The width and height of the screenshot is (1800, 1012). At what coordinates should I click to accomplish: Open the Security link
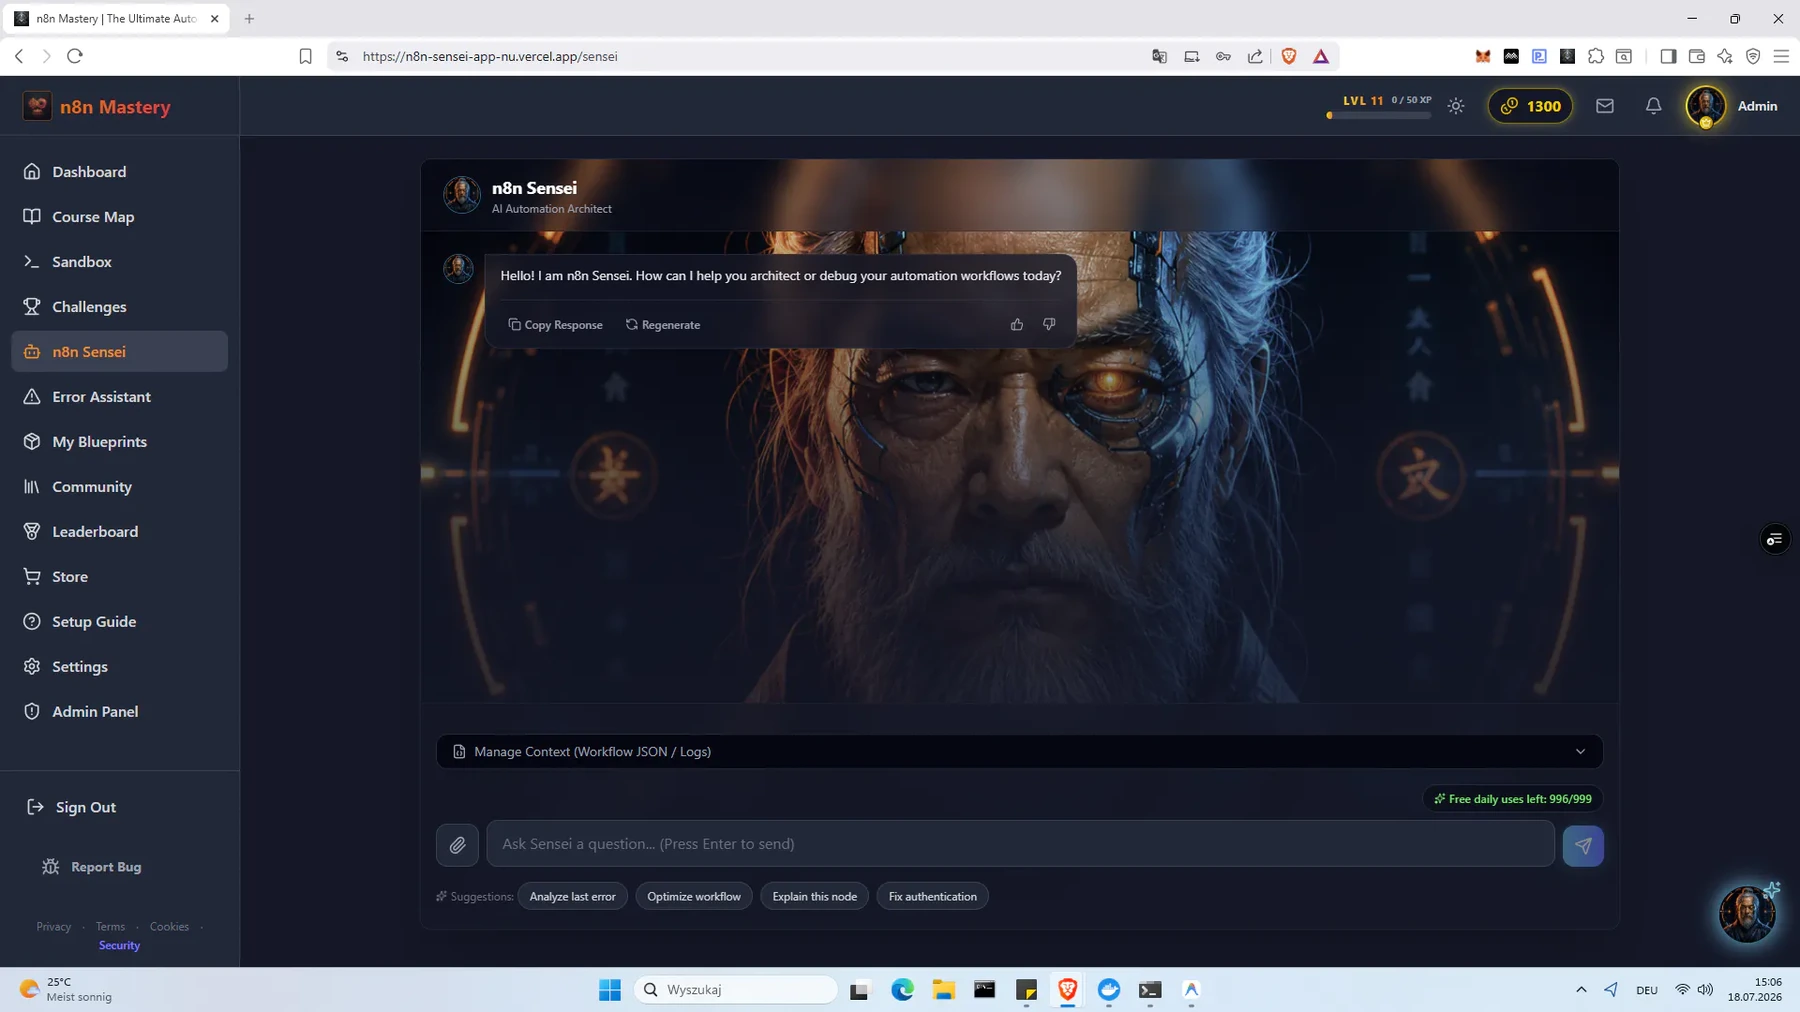point(119,946)
